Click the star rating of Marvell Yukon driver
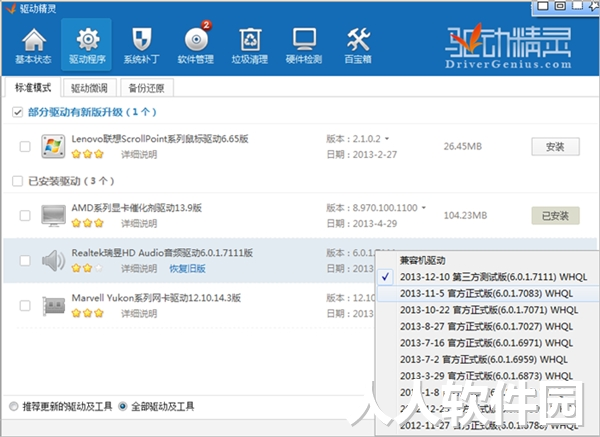Screen dimensions: 600x437 click(x=88, y=313)
